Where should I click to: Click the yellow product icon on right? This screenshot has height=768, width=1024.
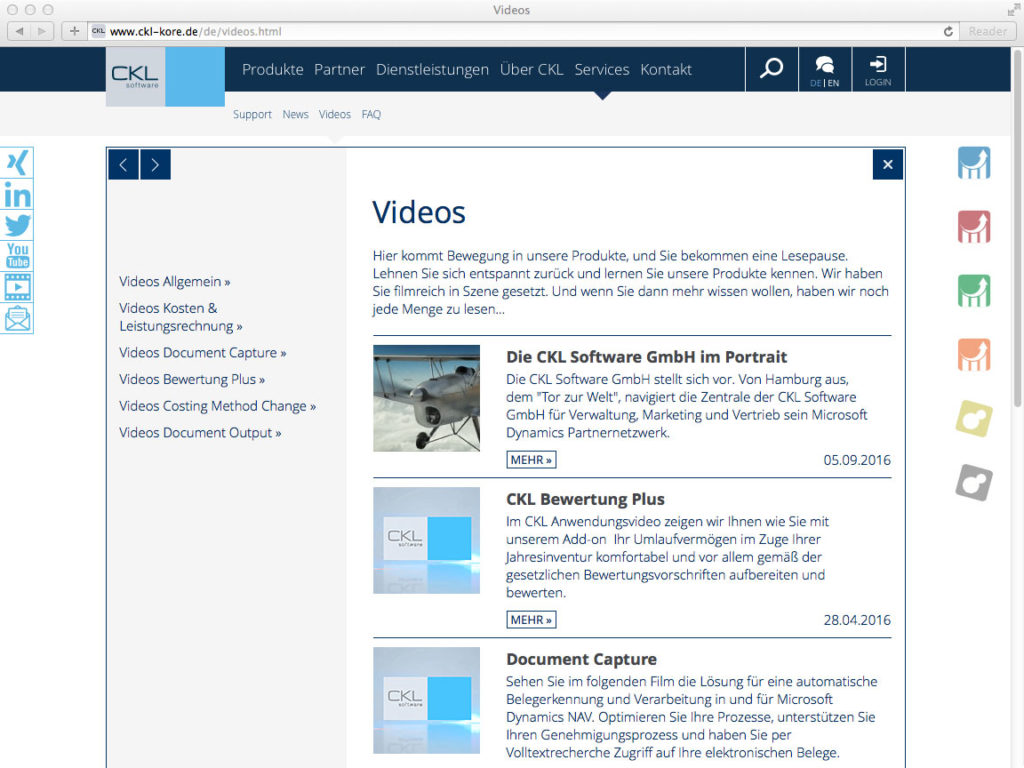tap(974, 419)
